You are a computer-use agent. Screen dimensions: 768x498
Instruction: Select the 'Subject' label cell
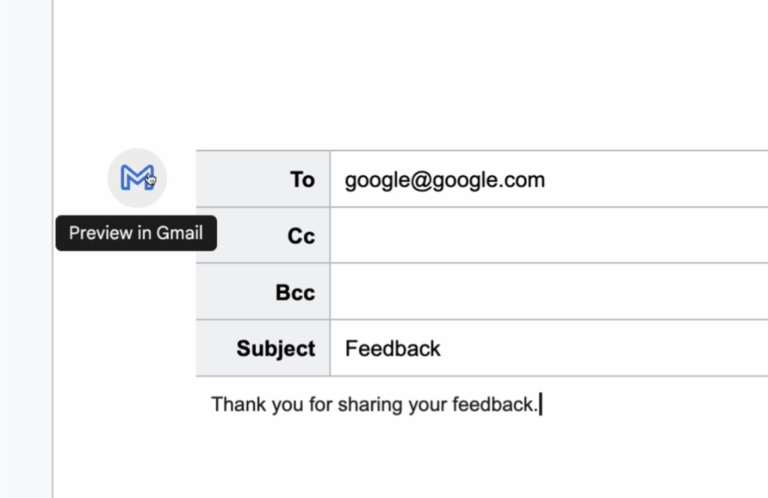point(263,348)
